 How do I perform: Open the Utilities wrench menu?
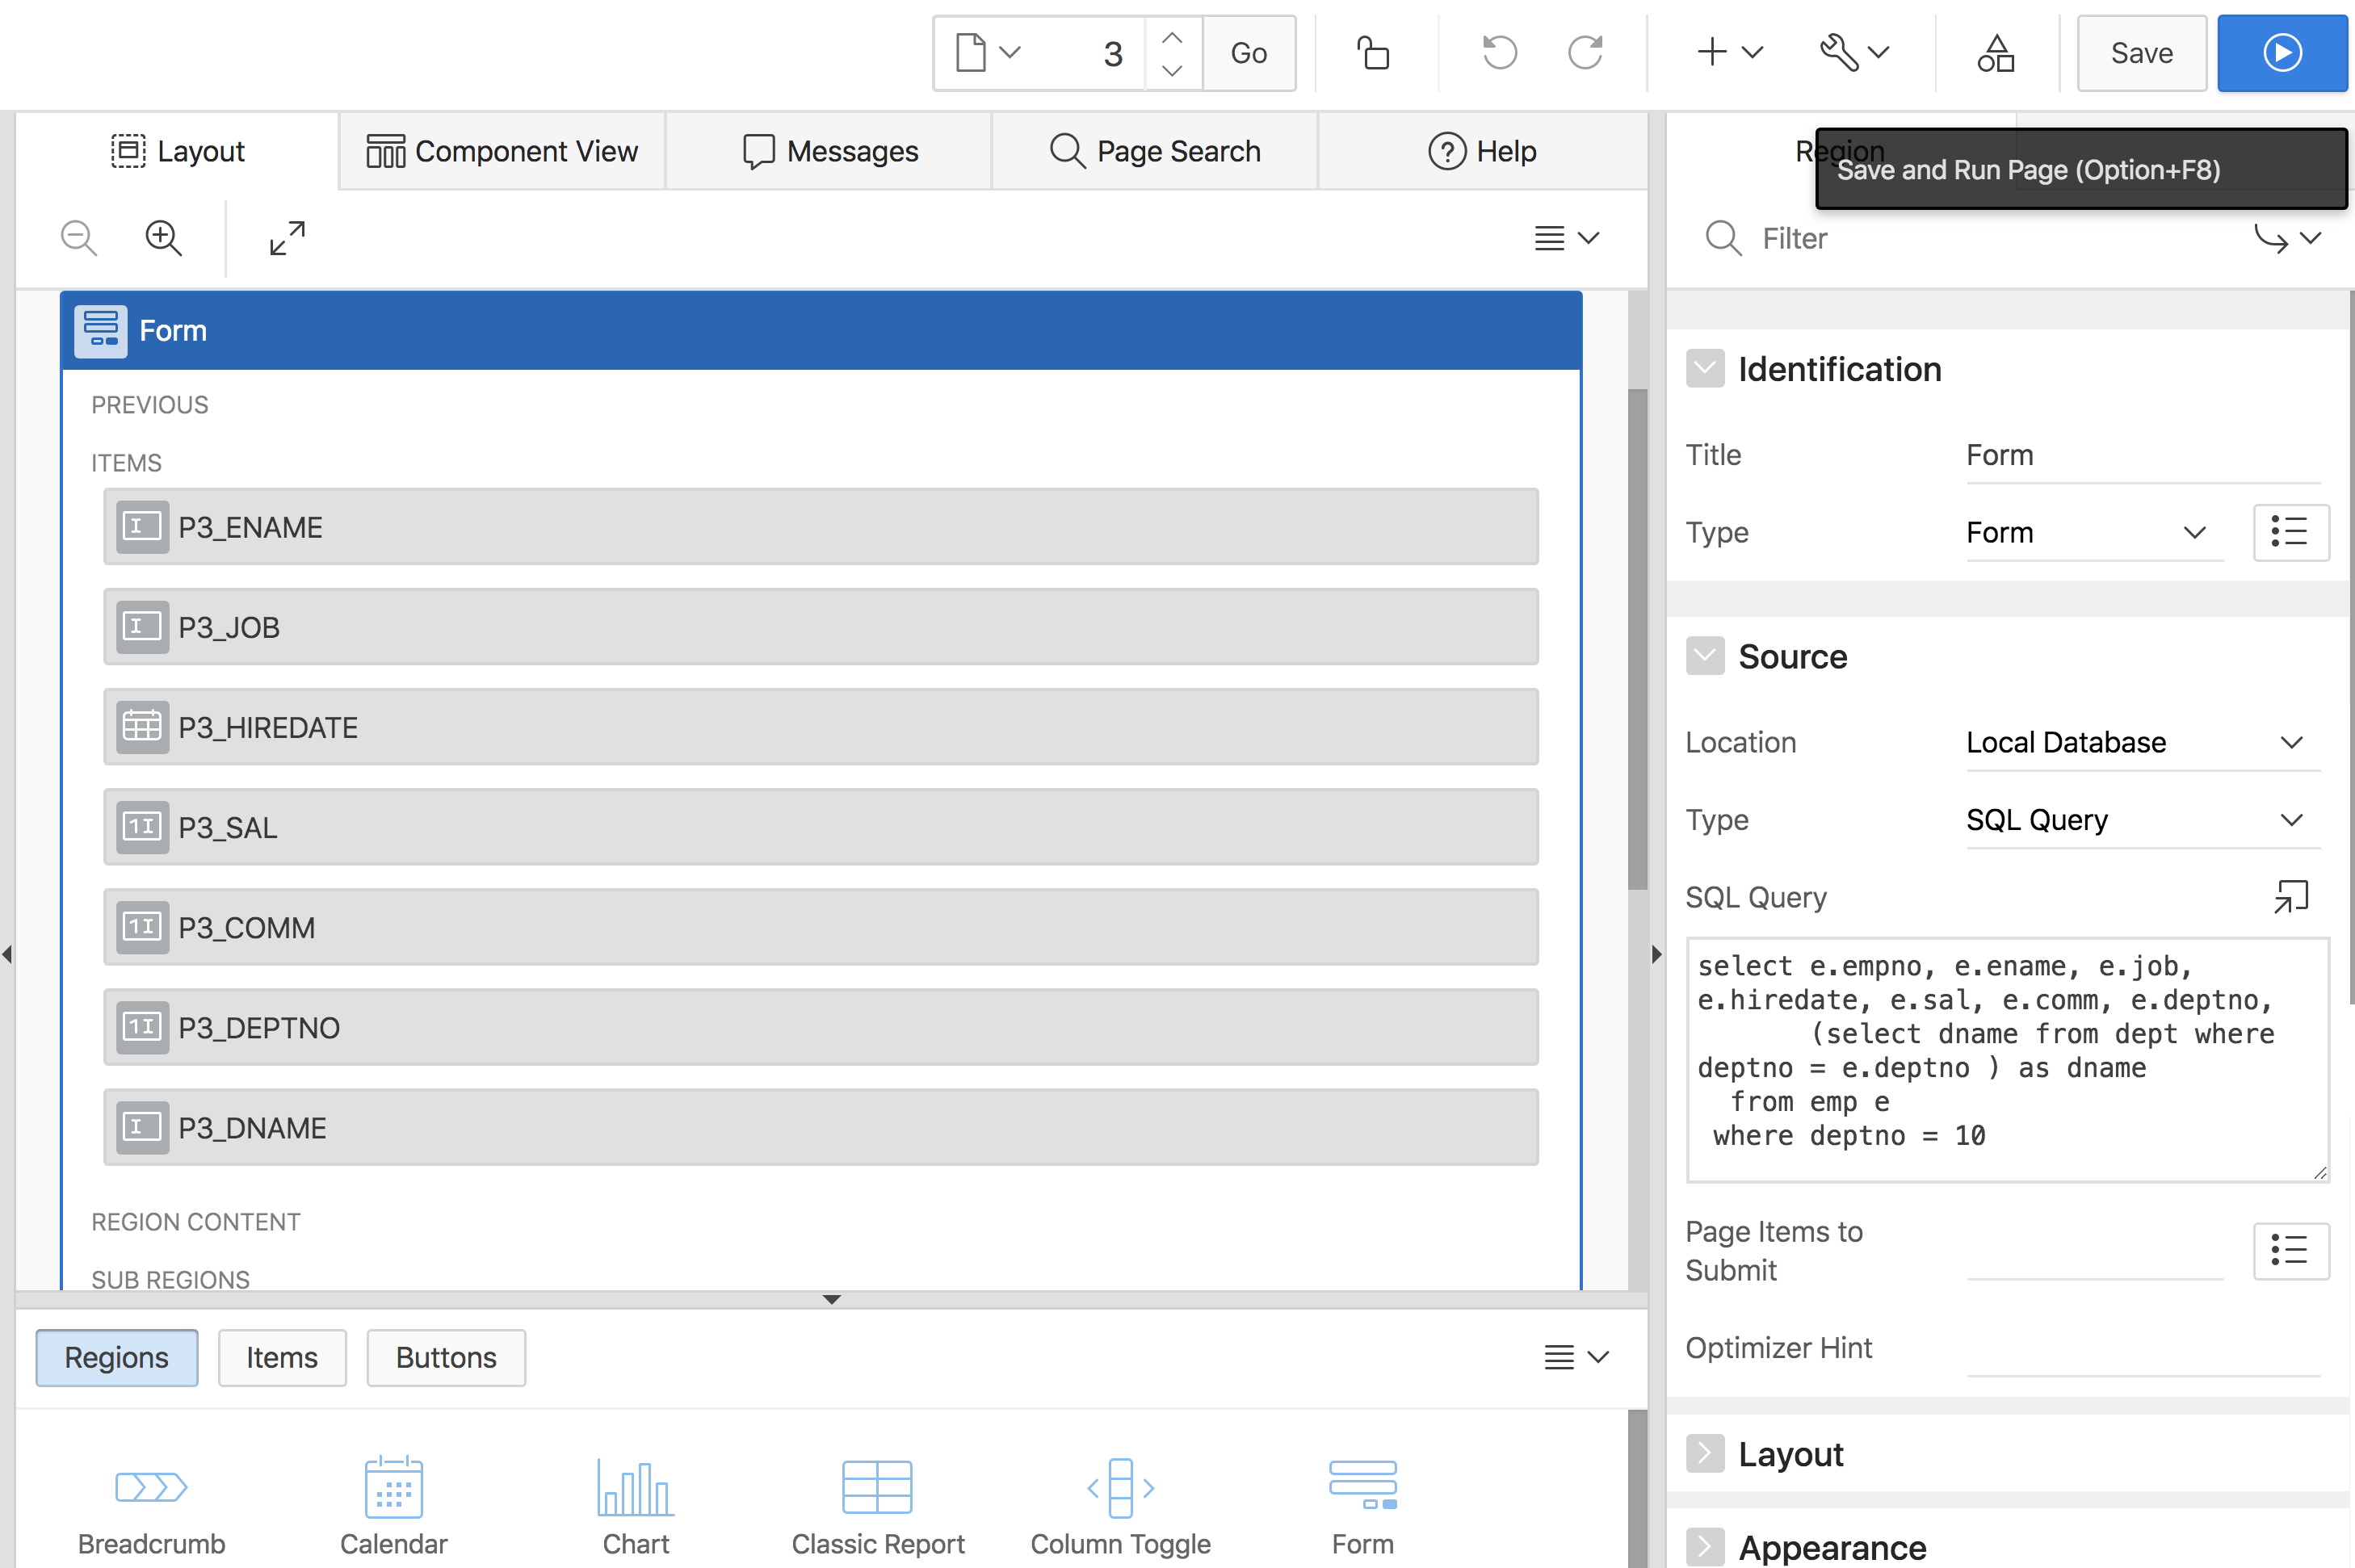point(1853,53)
